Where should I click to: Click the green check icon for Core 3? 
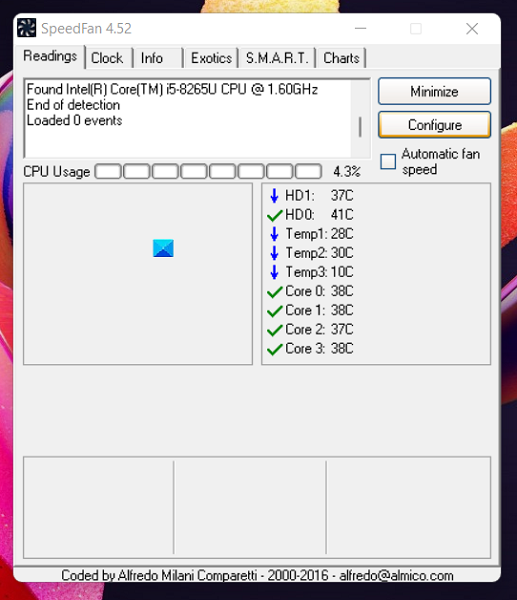point(274,349)
